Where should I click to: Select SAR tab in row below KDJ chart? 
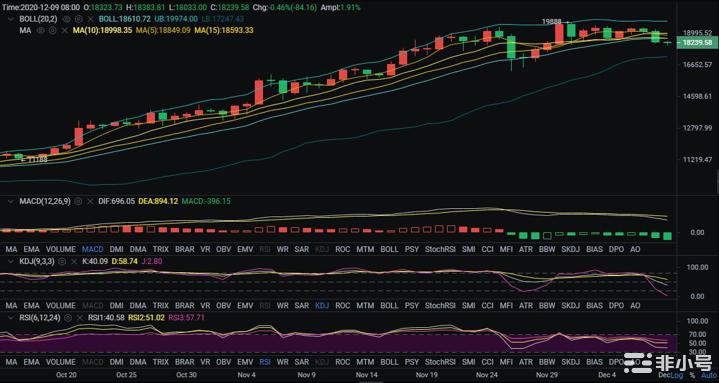click(301, 305)
